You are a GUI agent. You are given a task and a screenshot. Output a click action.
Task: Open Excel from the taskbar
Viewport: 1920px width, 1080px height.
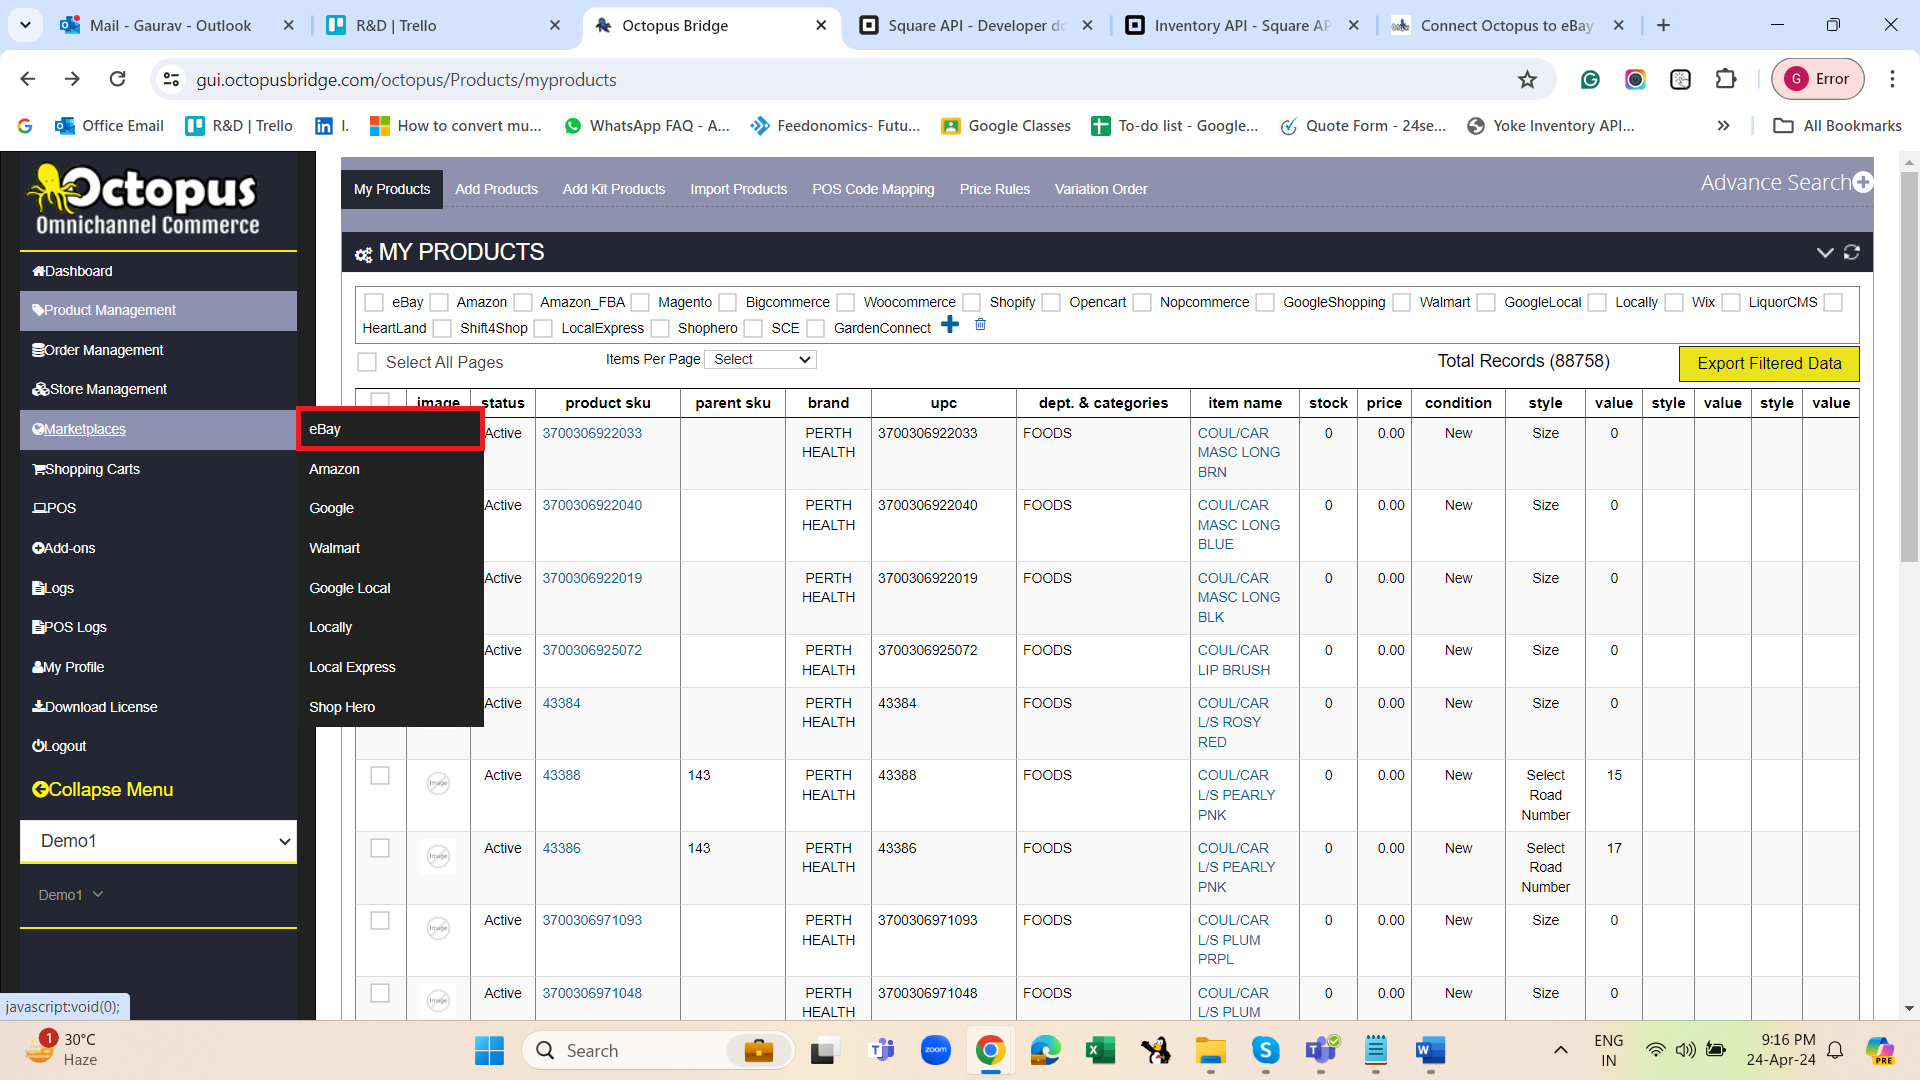point(1100,1050)
